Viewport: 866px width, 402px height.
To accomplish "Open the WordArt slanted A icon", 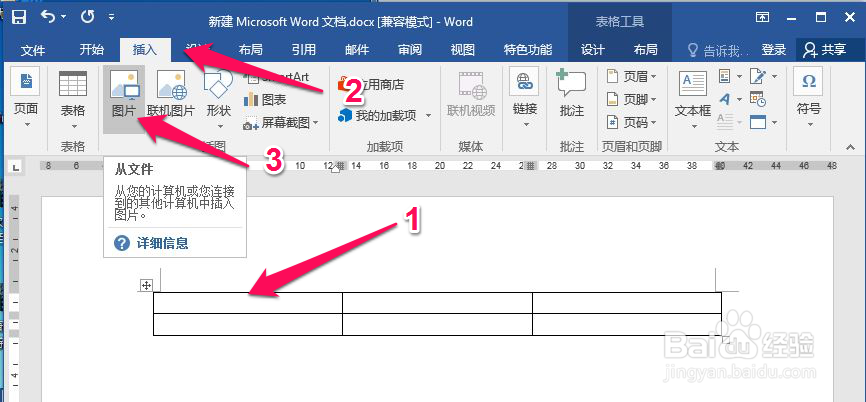I will coord(725,99).
